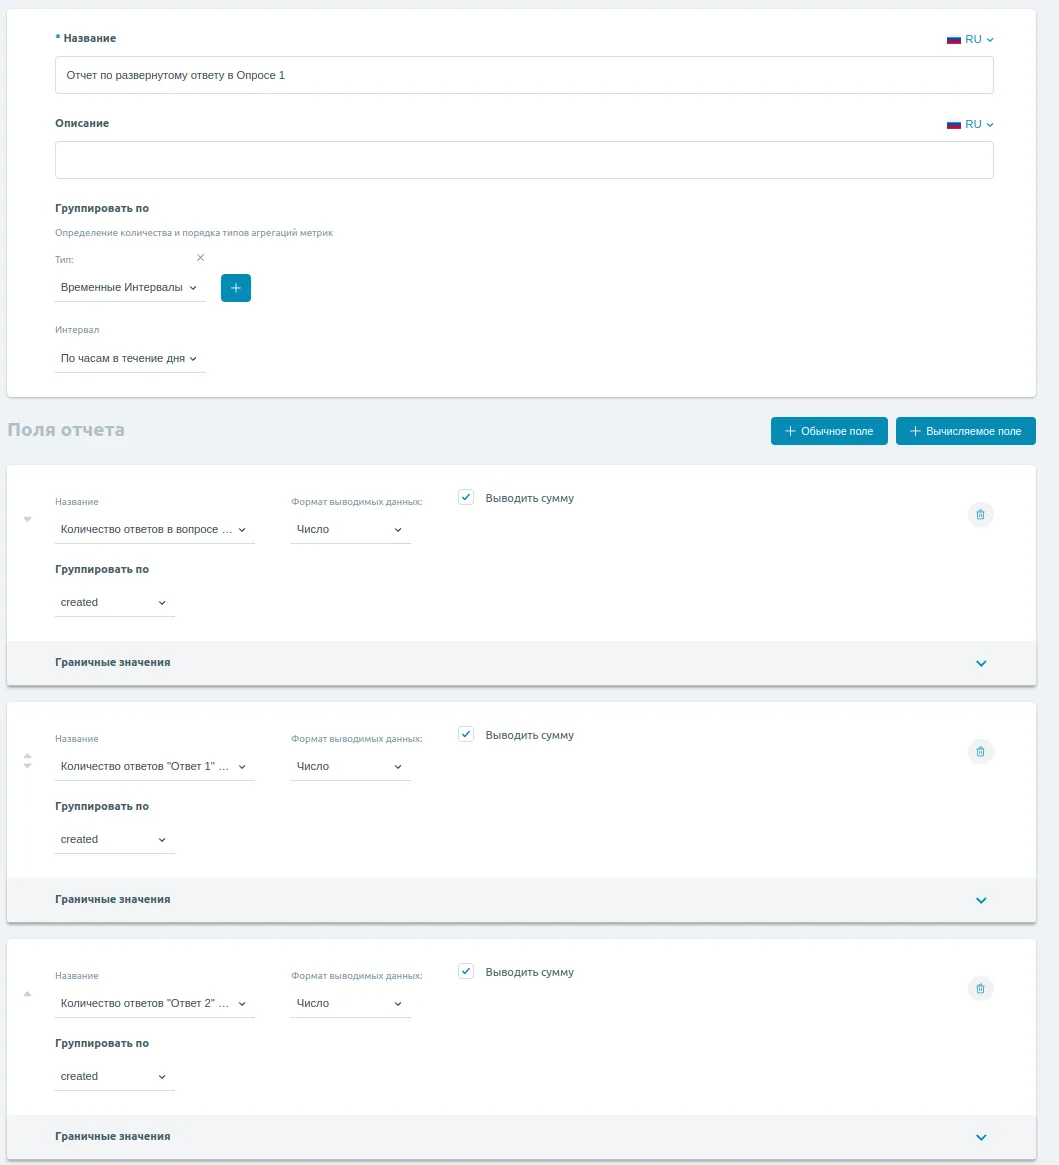Delete the "Ответ 1" field using trash icon
The image size is (1059, 1165).
[980, 751]
